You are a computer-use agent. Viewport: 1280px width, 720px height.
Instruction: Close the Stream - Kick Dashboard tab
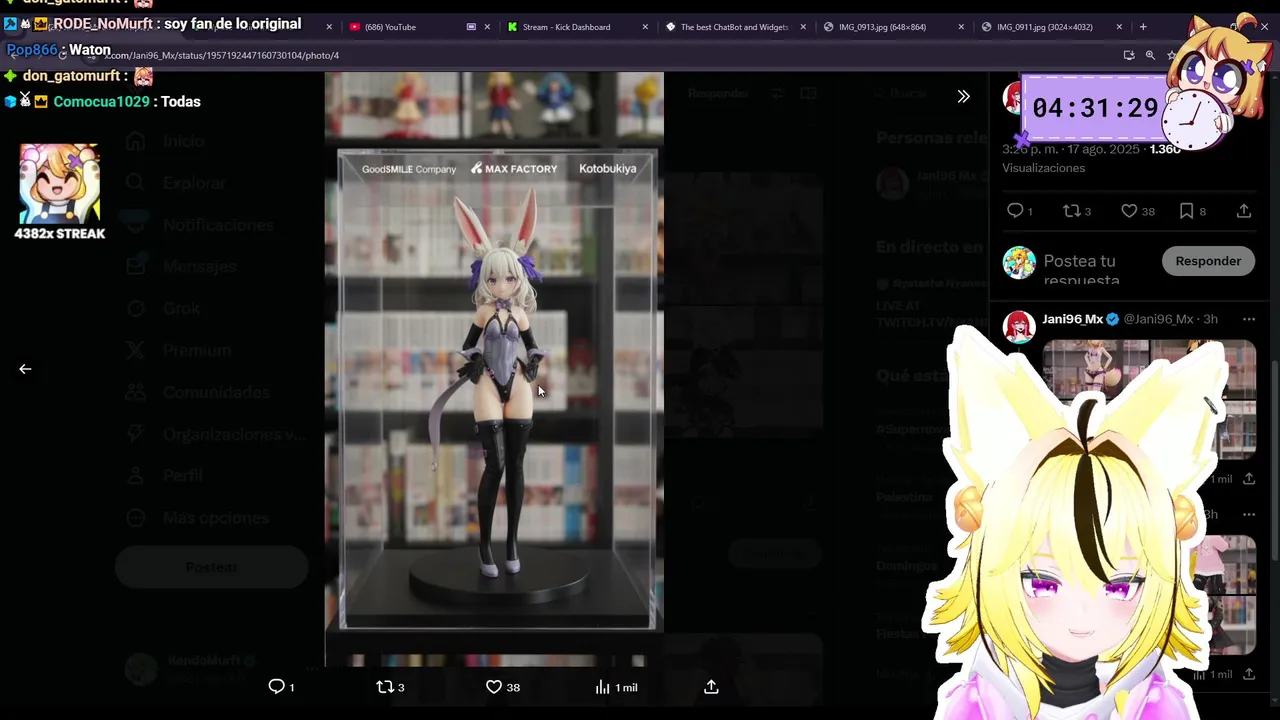645,27
